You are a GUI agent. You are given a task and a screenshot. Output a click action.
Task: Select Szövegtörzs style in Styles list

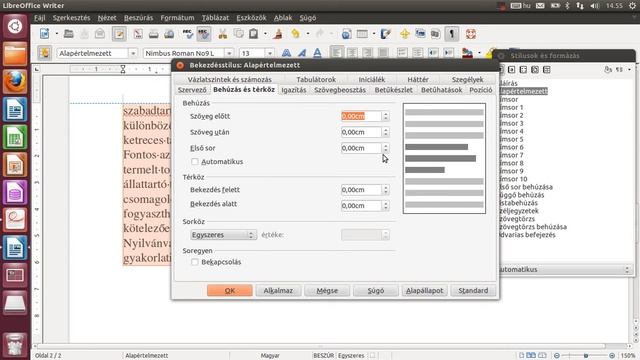pyautogui.click(x=517, y=219)
